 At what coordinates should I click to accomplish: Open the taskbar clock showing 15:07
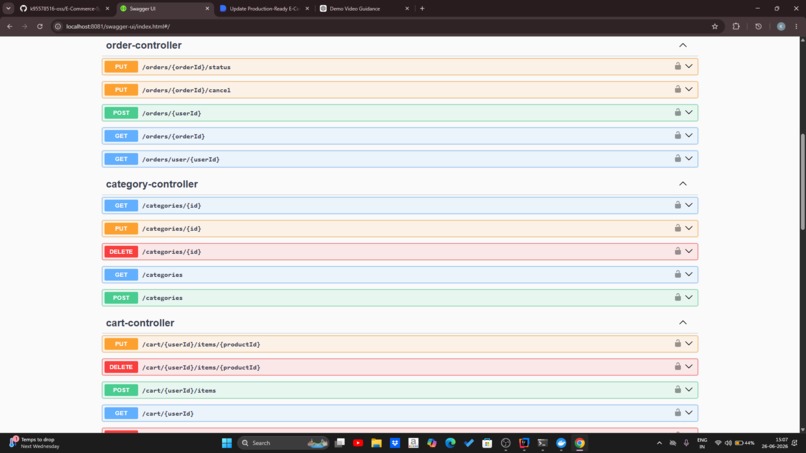tap(774, 443)
